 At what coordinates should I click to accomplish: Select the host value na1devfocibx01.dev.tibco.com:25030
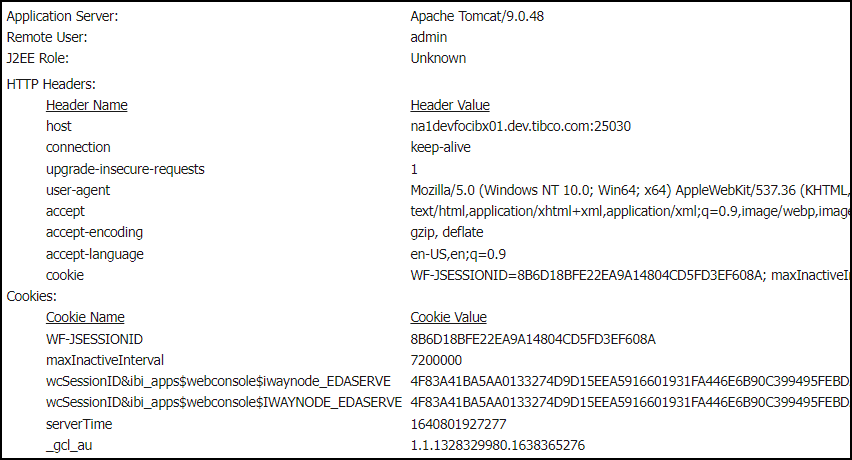[520, 126]
